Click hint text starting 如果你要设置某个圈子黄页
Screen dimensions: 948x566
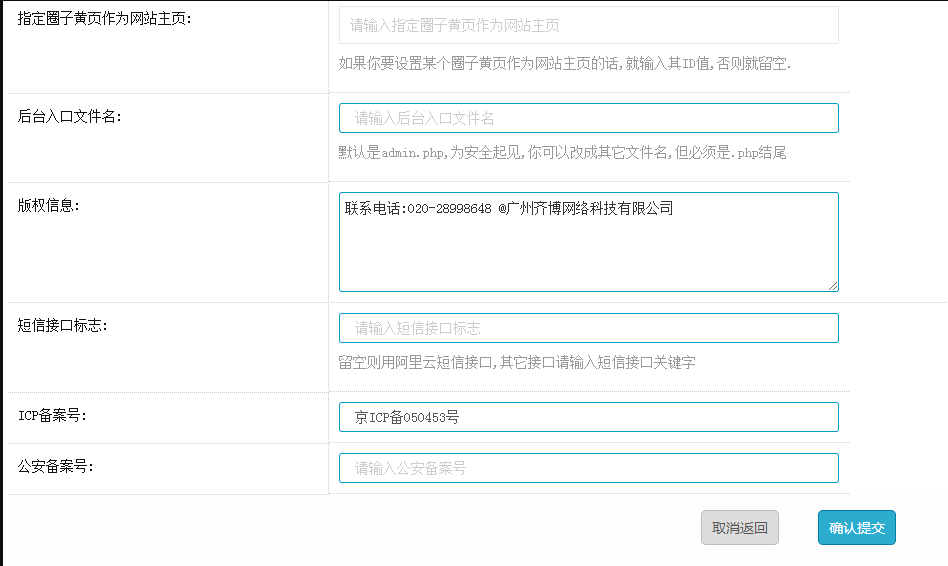[x=565, y=63]
